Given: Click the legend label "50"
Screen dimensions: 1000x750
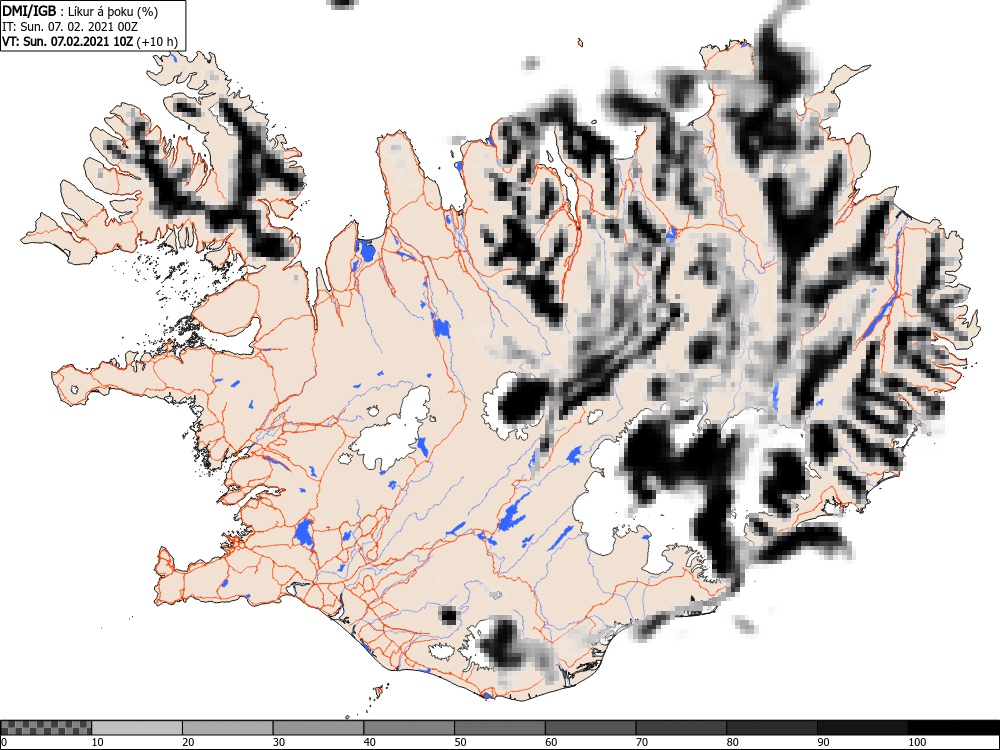Looking at the screenshot, I should point(460,742).
